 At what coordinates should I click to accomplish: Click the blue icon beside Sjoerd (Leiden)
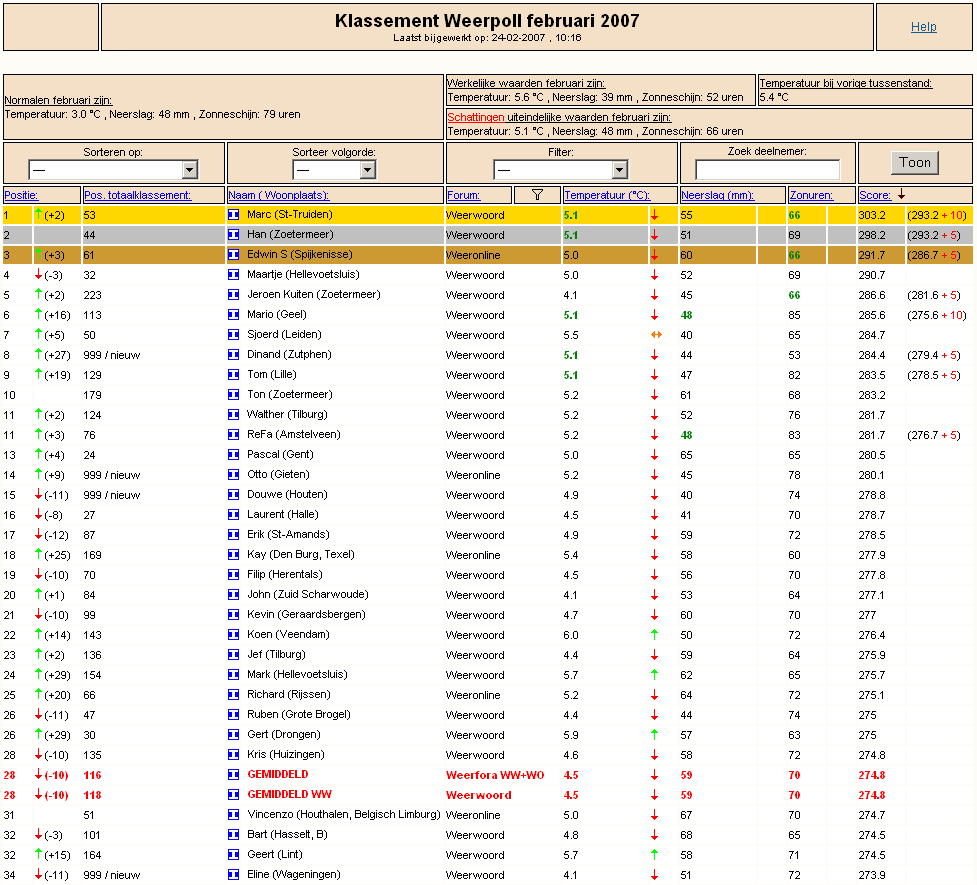(x=234, y=335)
